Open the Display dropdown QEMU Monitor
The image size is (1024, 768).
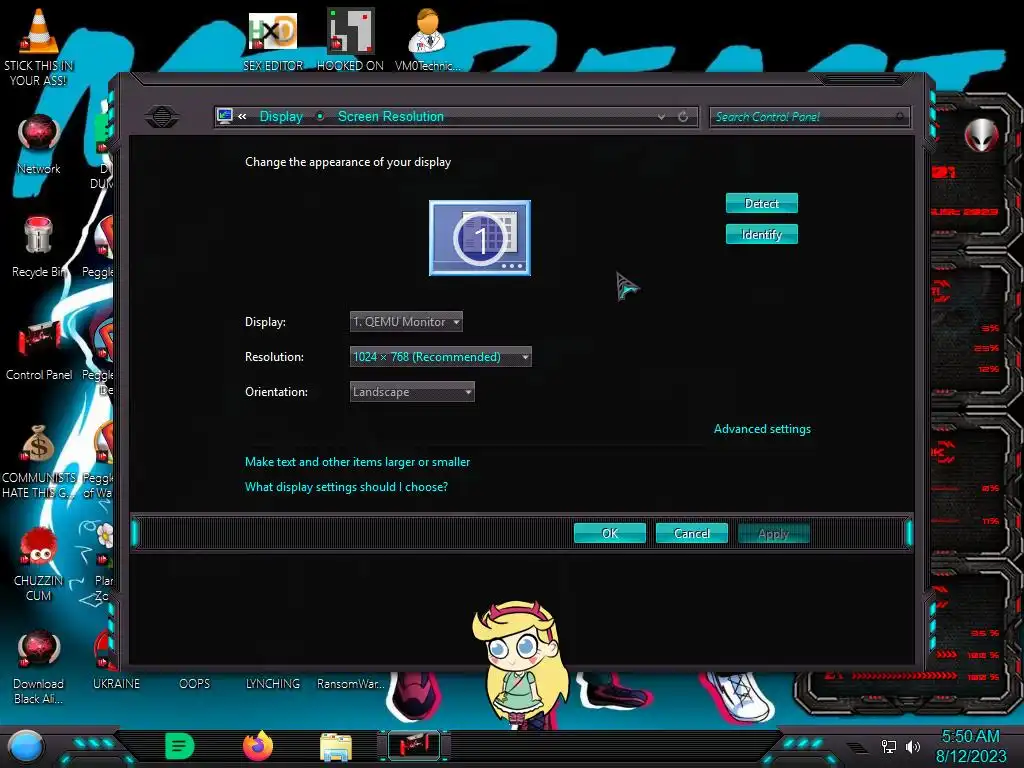click(x=406, y=321)
